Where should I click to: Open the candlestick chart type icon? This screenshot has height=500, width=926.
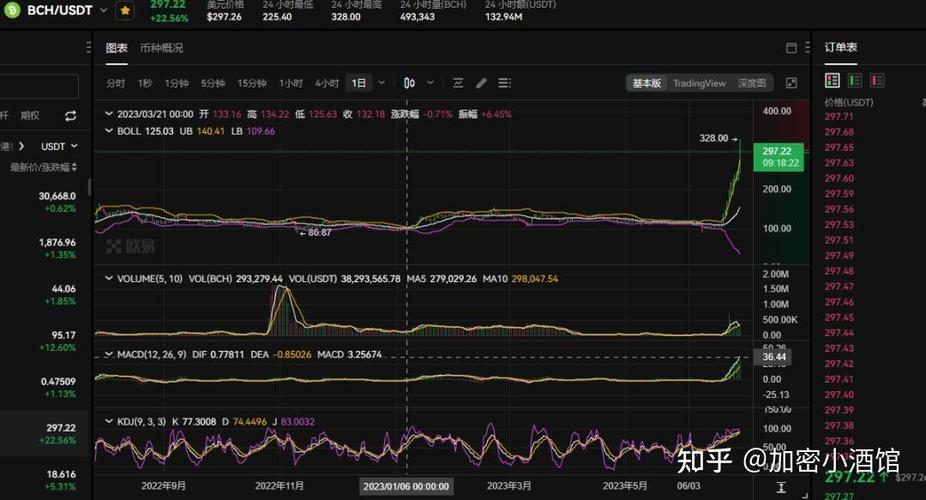[x=410, y=83]
